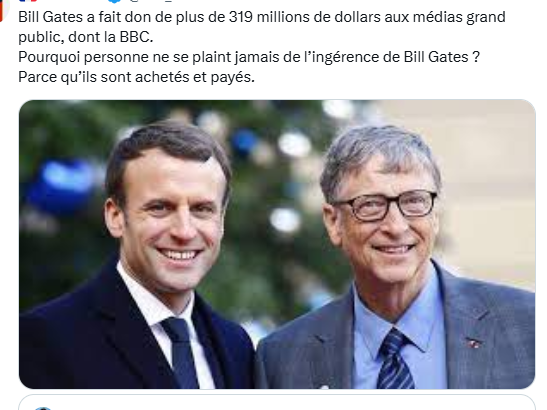
Task: Click the solid navy tie in the photo
Action: 181,352
